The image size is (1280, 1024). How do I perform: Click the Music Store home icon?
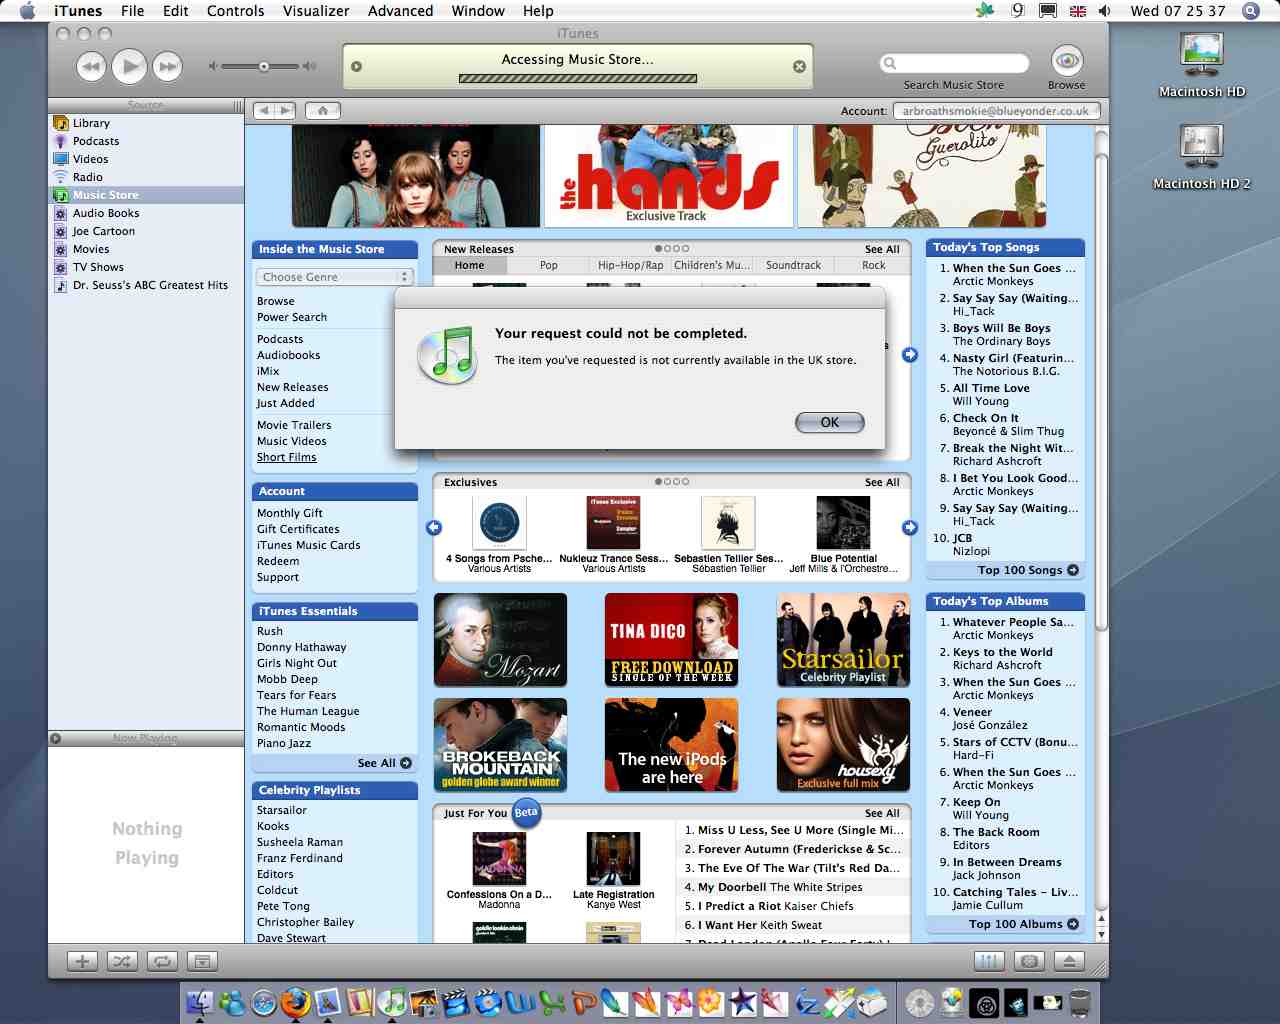coord(323,111)
